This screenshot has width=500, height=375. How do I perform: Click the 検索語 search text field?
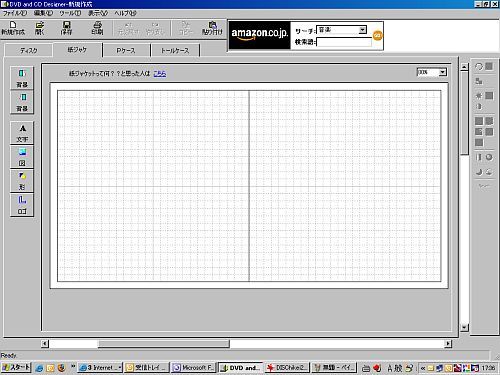click(344, 42)
